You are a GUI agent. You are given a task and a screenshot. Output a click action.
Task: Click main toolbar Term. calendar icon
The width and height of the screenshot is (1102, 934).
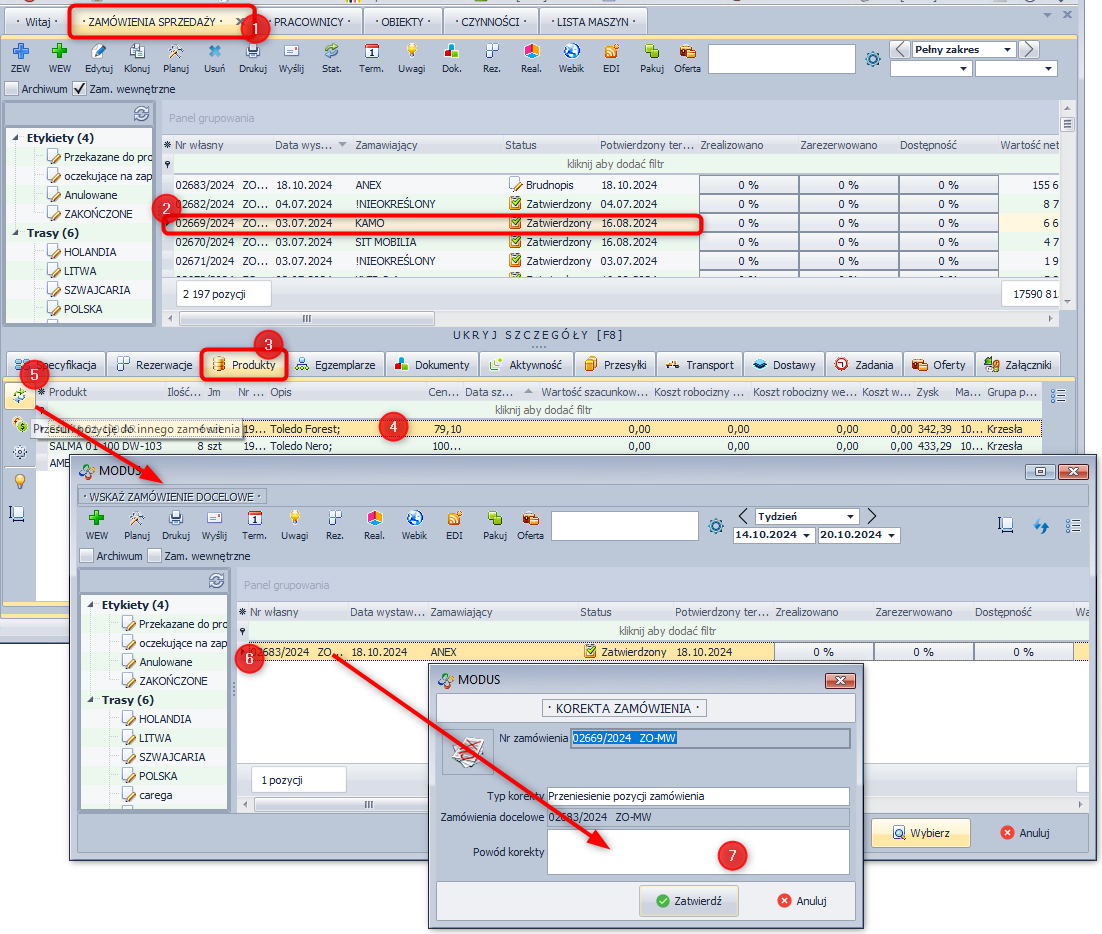[x=371, y=51]
